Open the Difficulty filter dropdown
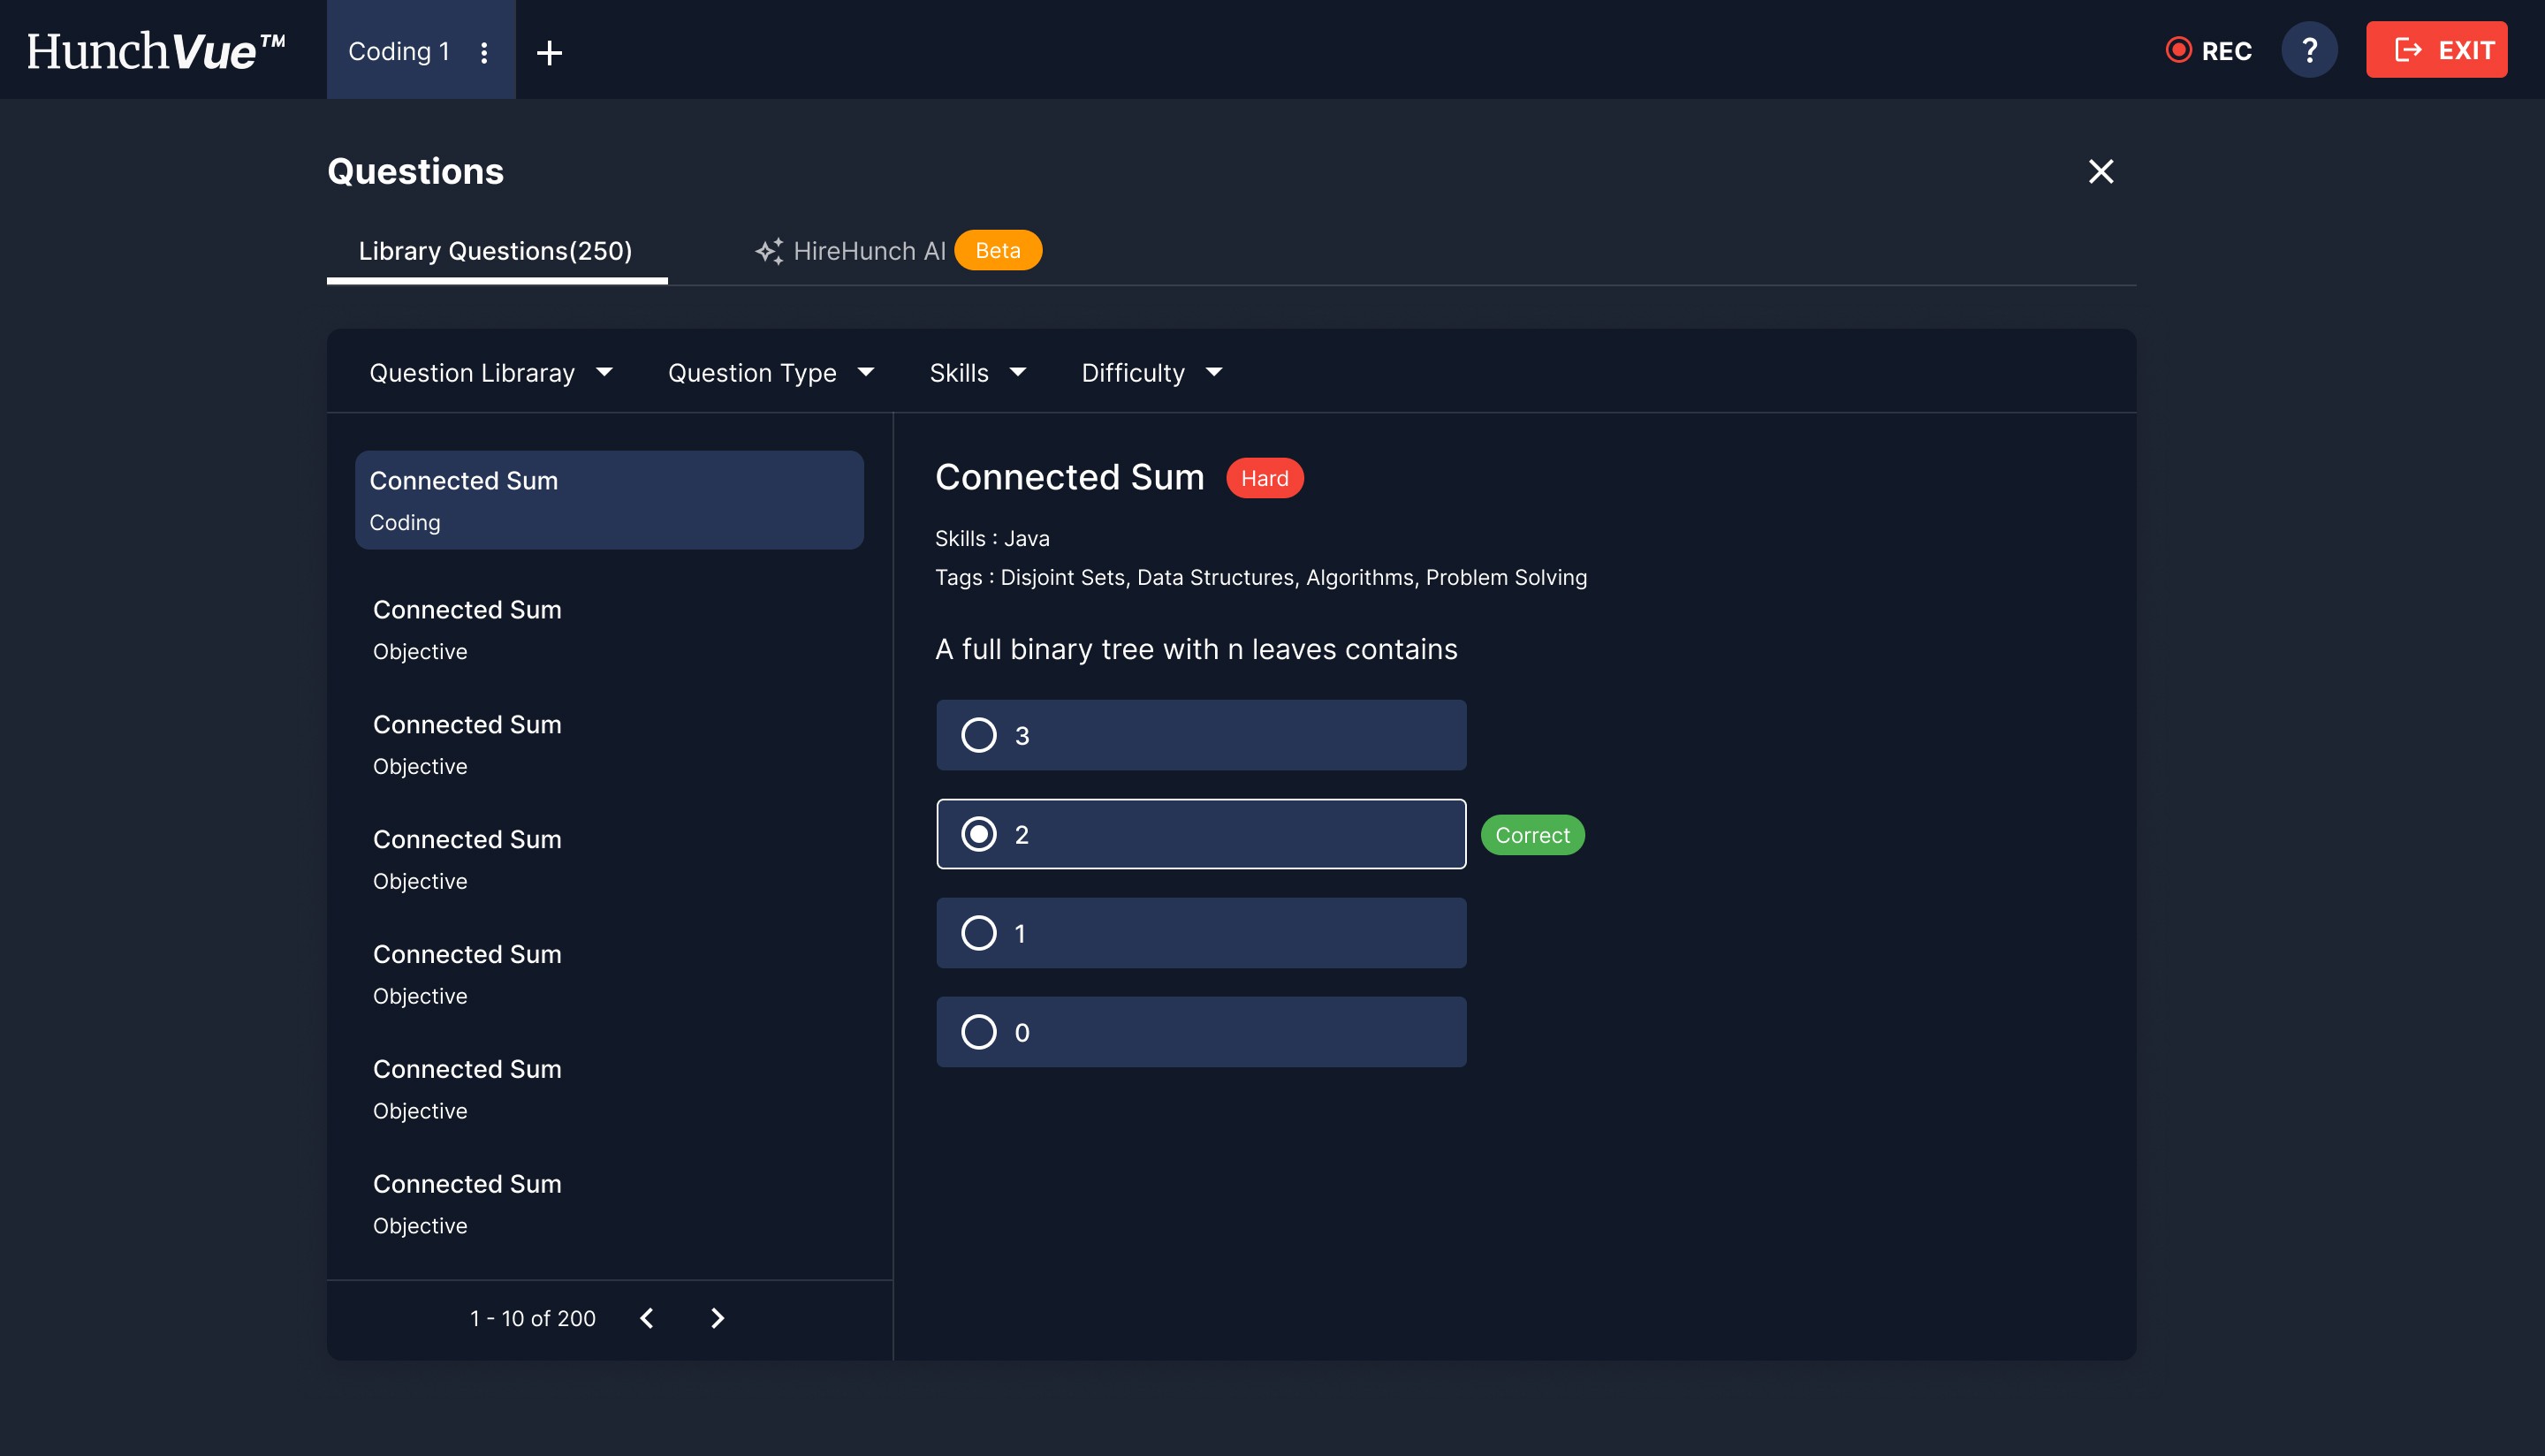The image size is (2545, 1456). pyautogui.click(x=1151, y=373)
